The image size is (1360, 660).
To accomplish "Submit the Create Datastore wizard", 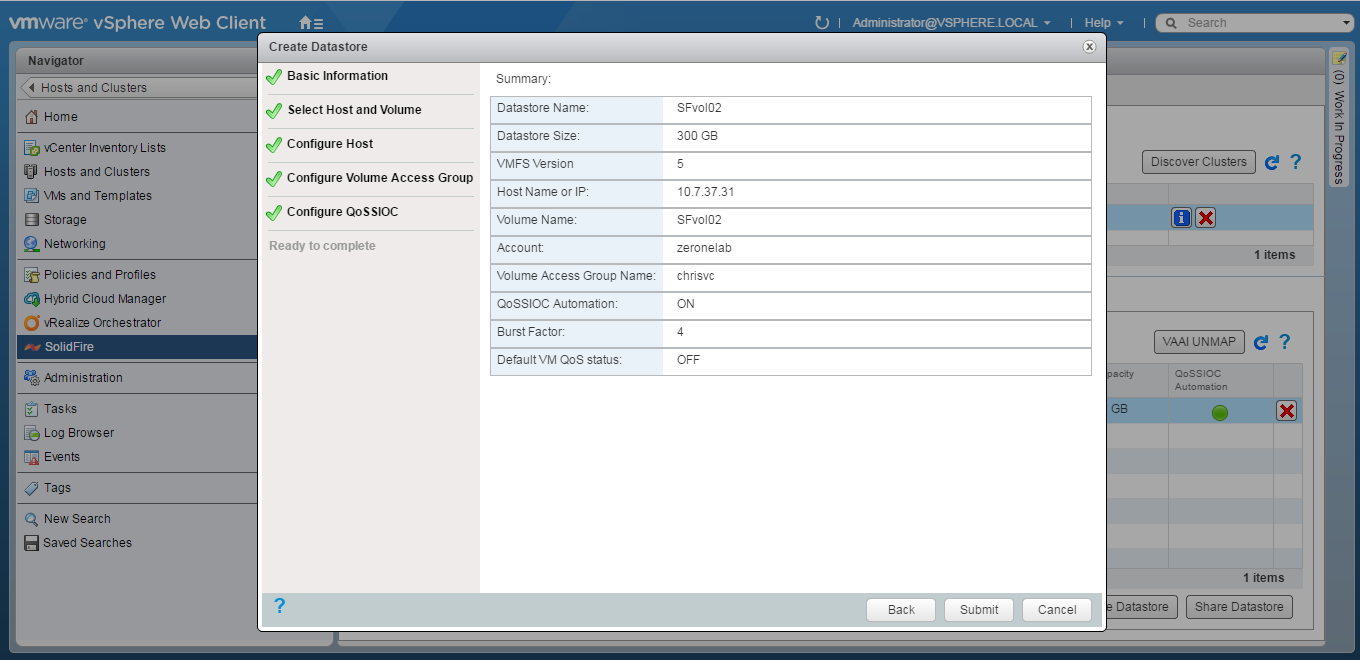I will pyautogui.click(x=979, y=610).
